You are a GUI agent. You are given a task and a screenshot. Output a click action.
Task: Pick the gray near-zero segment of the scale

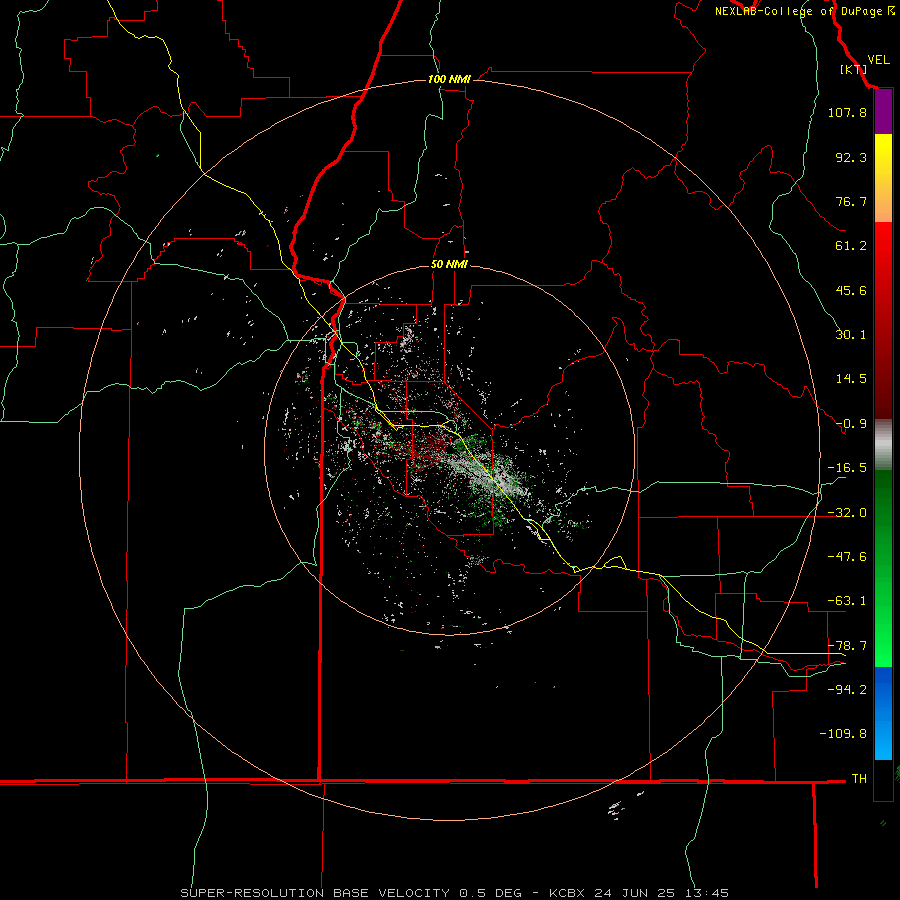tap(883, 445)
